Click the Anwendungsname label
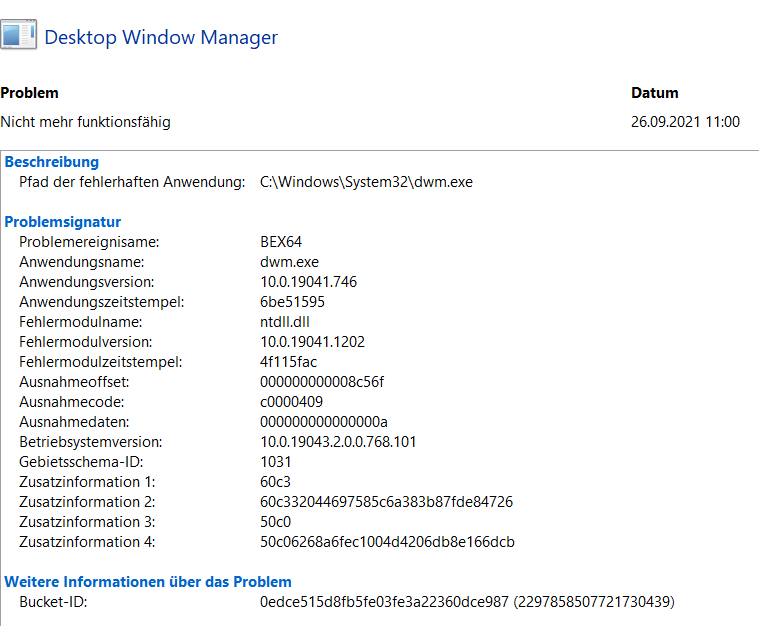Screen dimensions: 759x626 [x=82, y=262]
